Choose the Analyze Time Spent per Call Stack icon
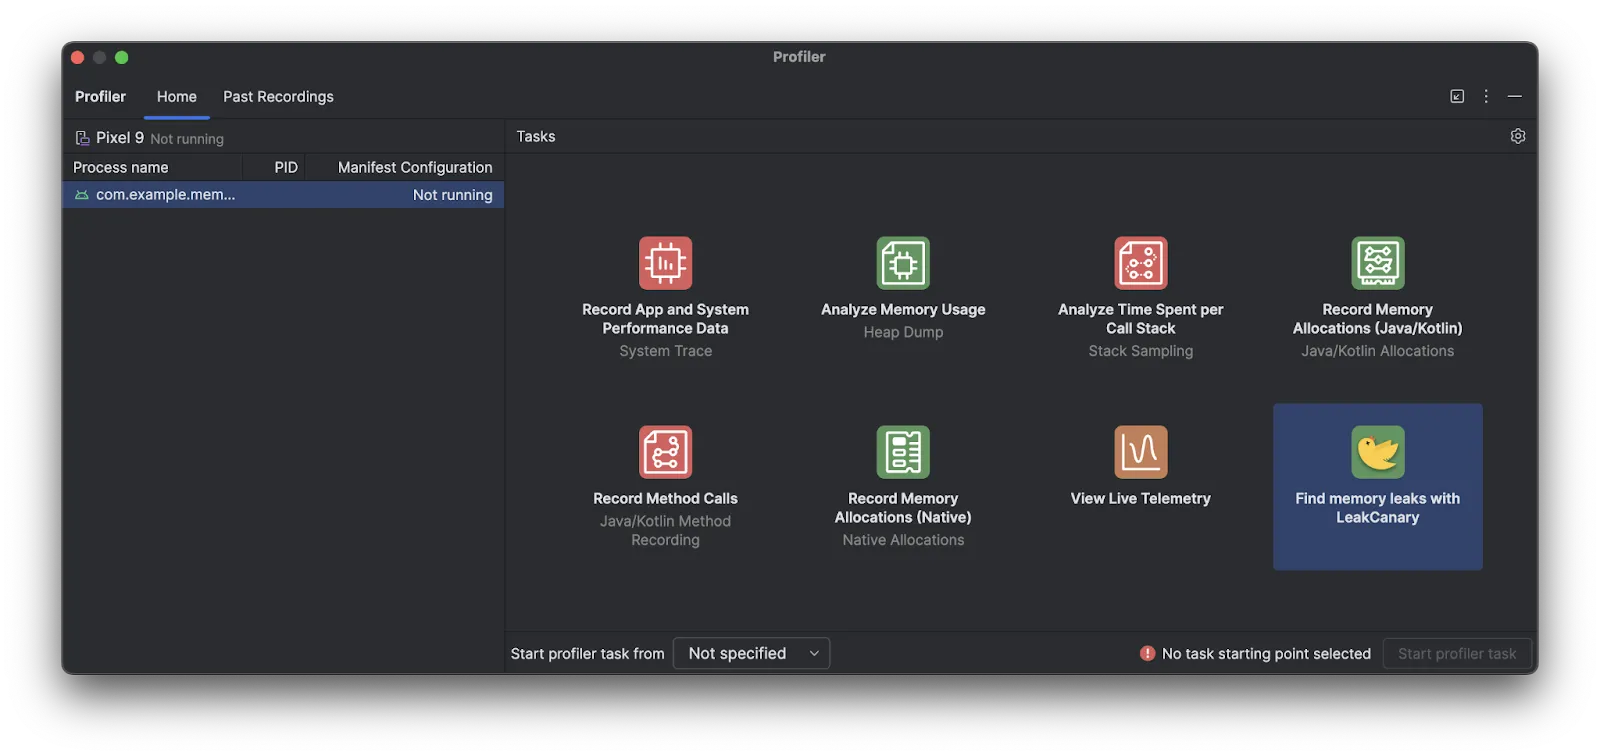This screenshot has width=1600, height=756. pyautogui.click(x=1140, y=263)
